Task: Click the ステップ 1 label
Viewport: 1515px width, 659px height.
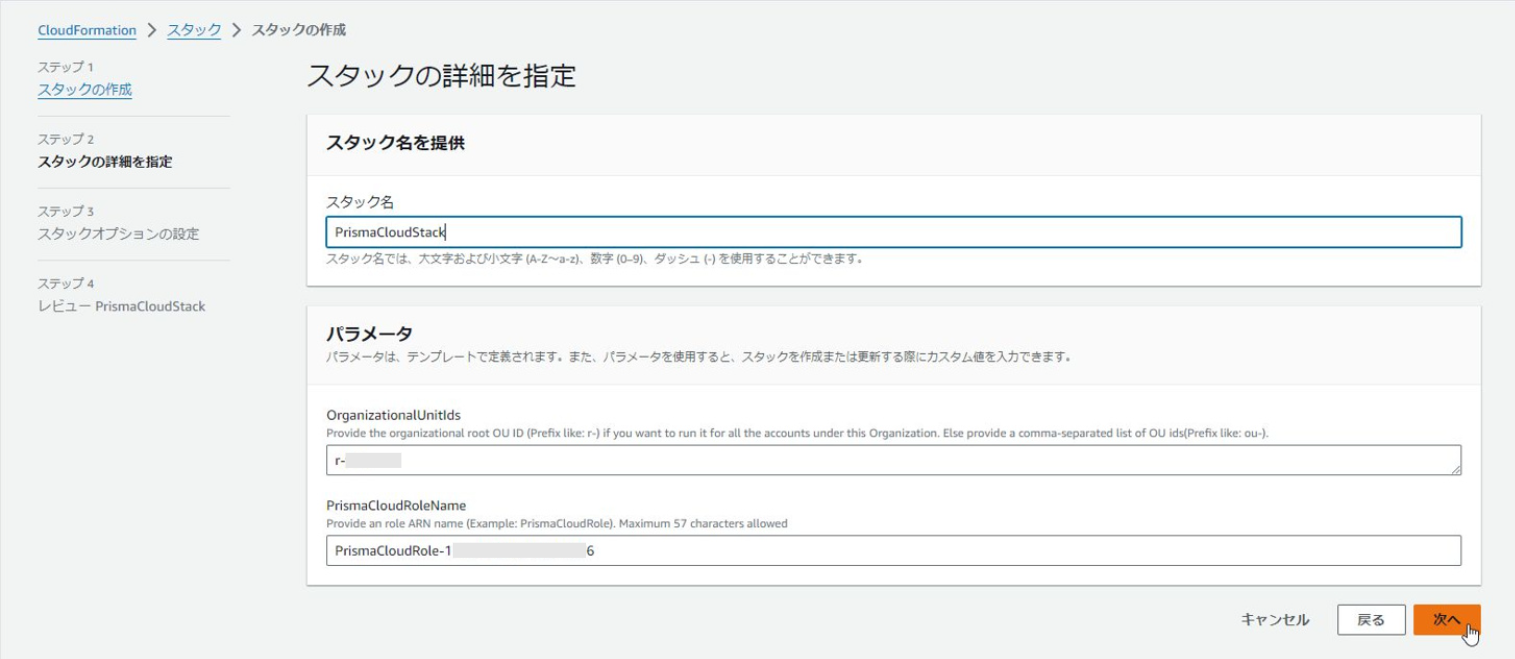Action: tap(65, 67)
